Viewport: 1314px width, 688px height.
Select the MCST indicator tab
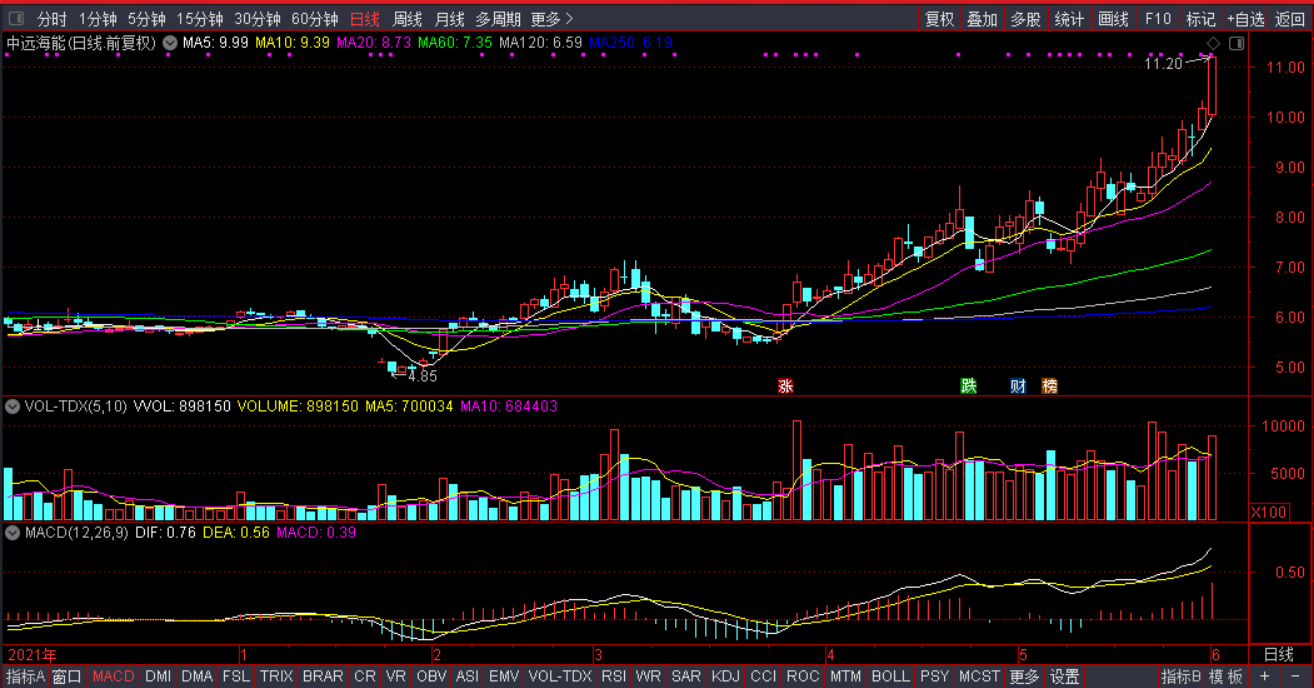[x=980, y=677]
